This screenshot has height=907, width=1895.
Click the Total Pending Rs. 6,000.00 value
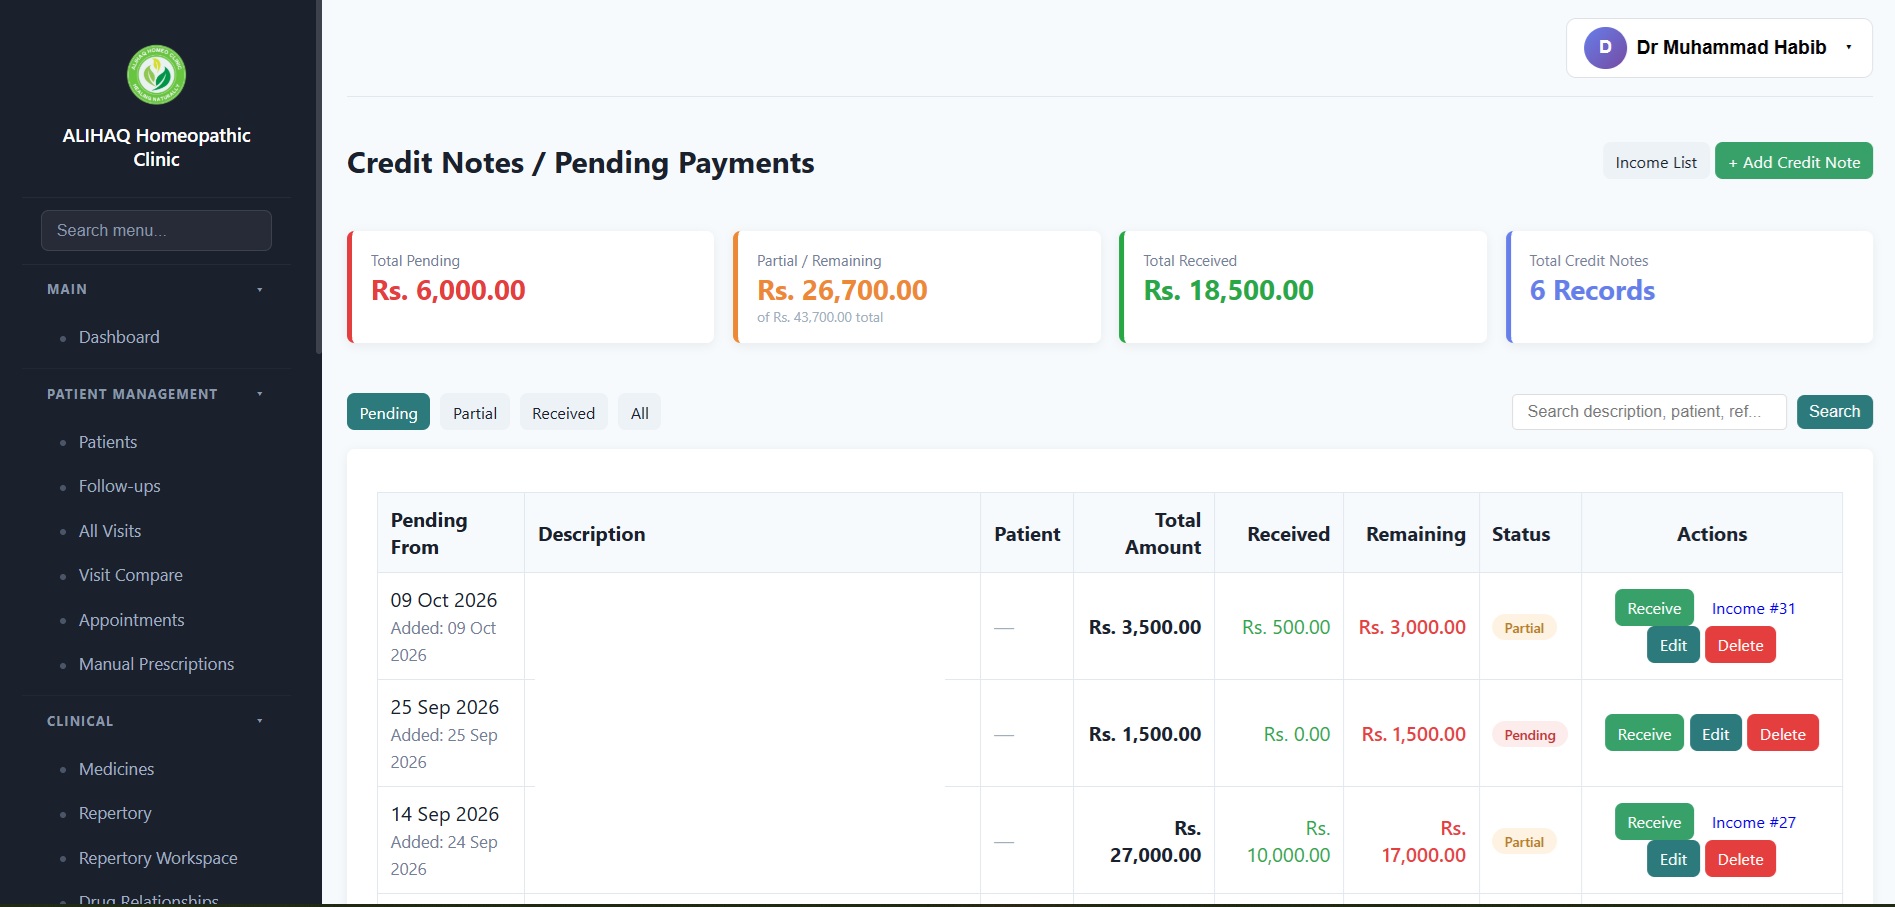[448, 290]
